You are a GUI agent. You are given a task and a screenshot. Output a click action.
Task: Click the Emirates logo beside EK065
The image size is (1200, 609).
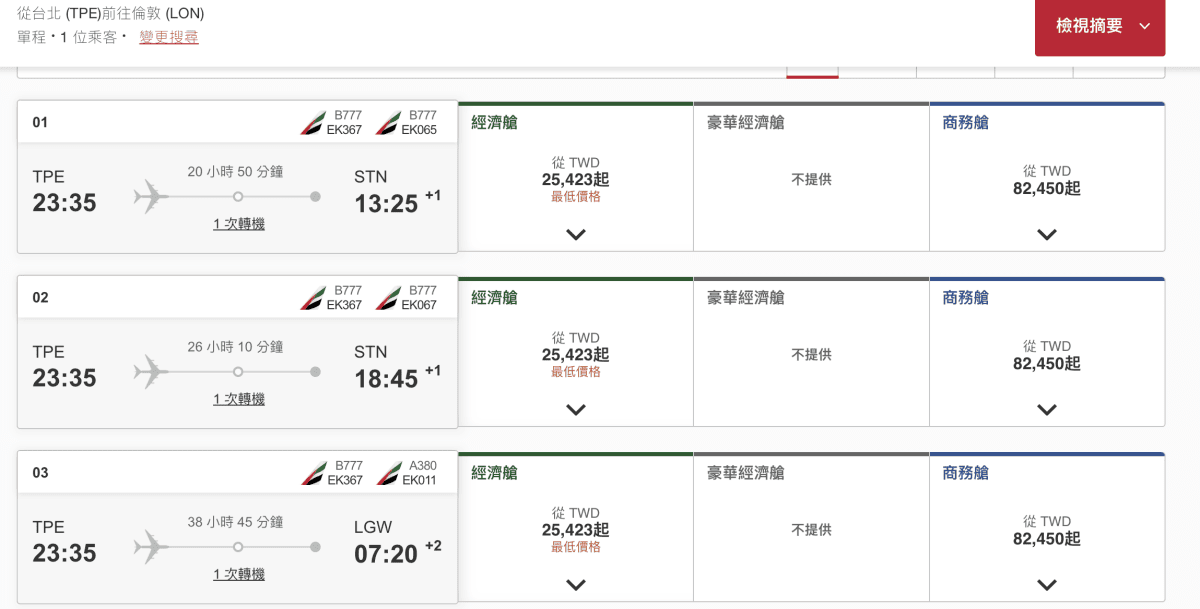pyautogui.click(x=388, y=123)
